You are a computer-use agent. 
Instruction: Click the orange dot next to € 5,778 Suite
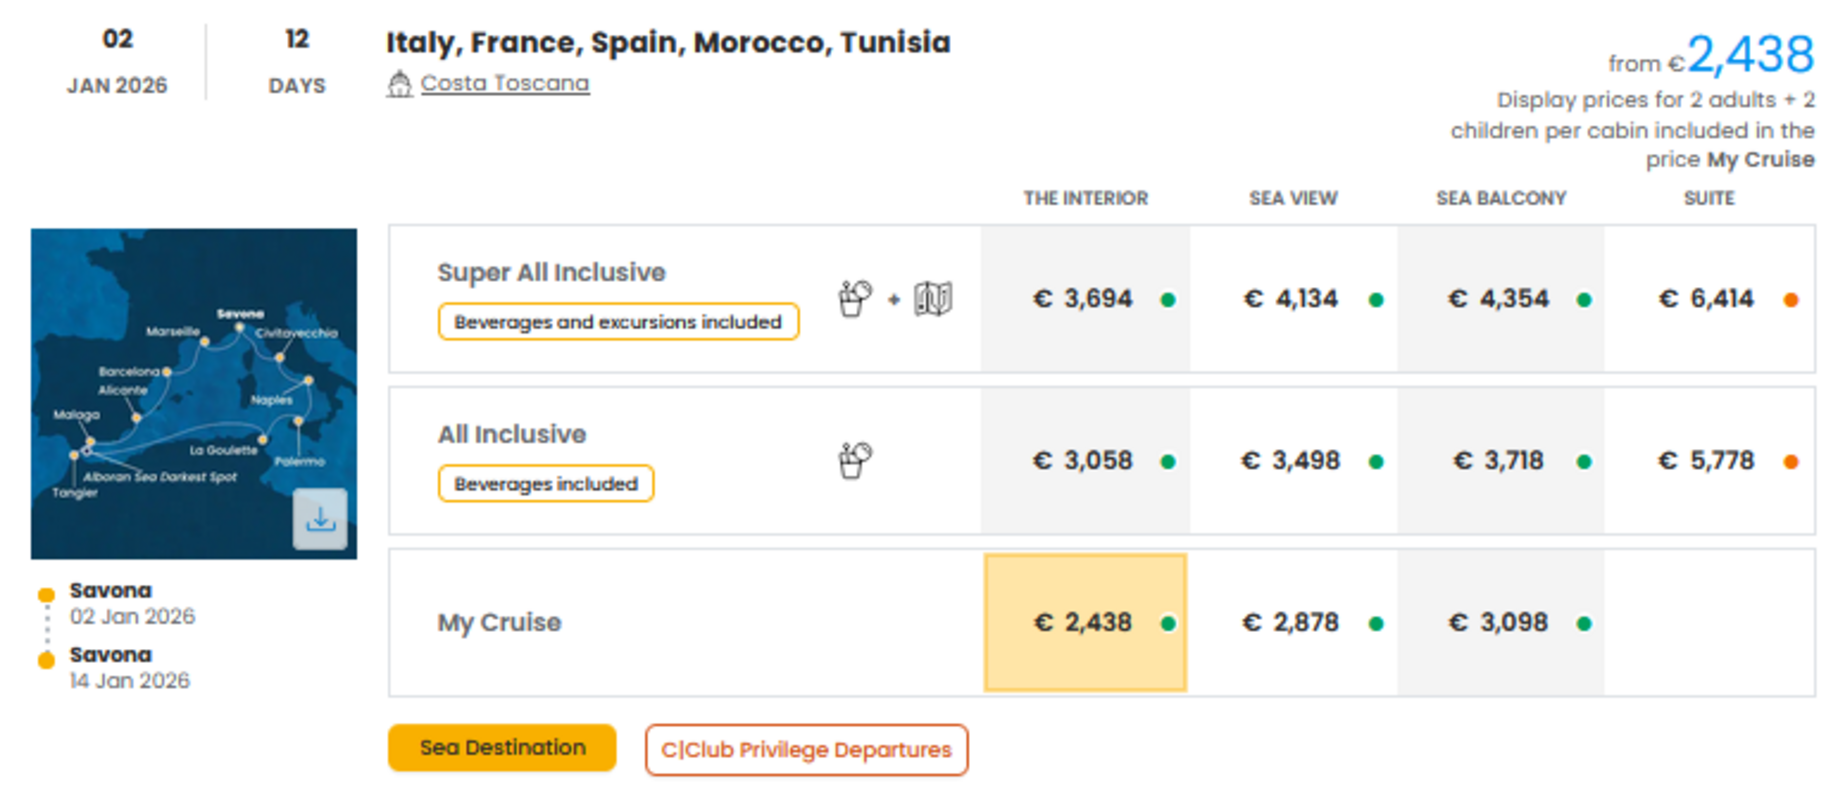coord(1791,461)
